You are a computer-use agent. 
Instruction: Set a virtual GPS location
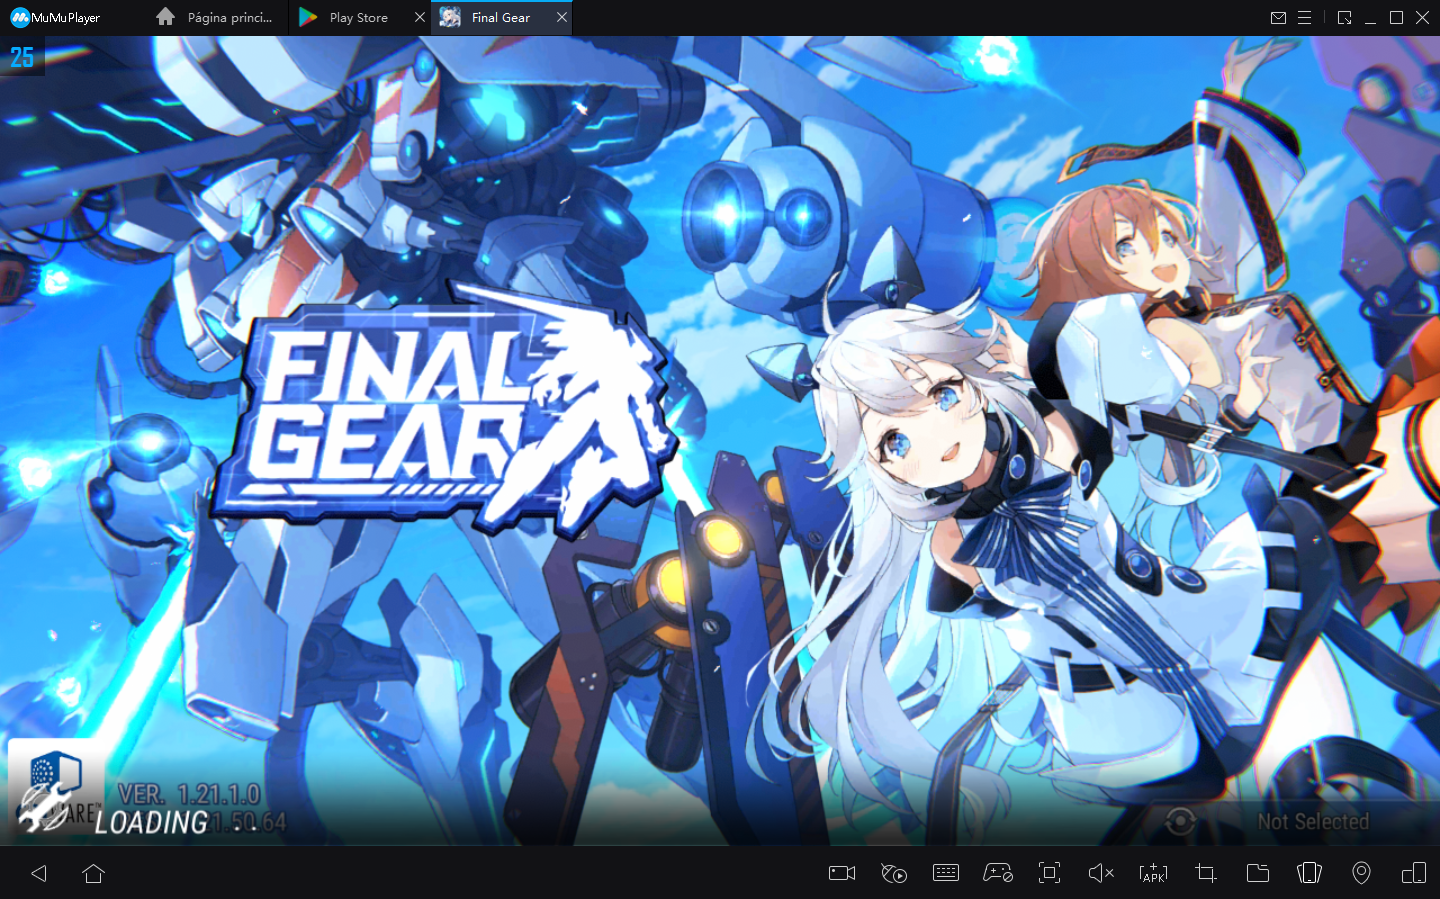[x=1361, y=873]
